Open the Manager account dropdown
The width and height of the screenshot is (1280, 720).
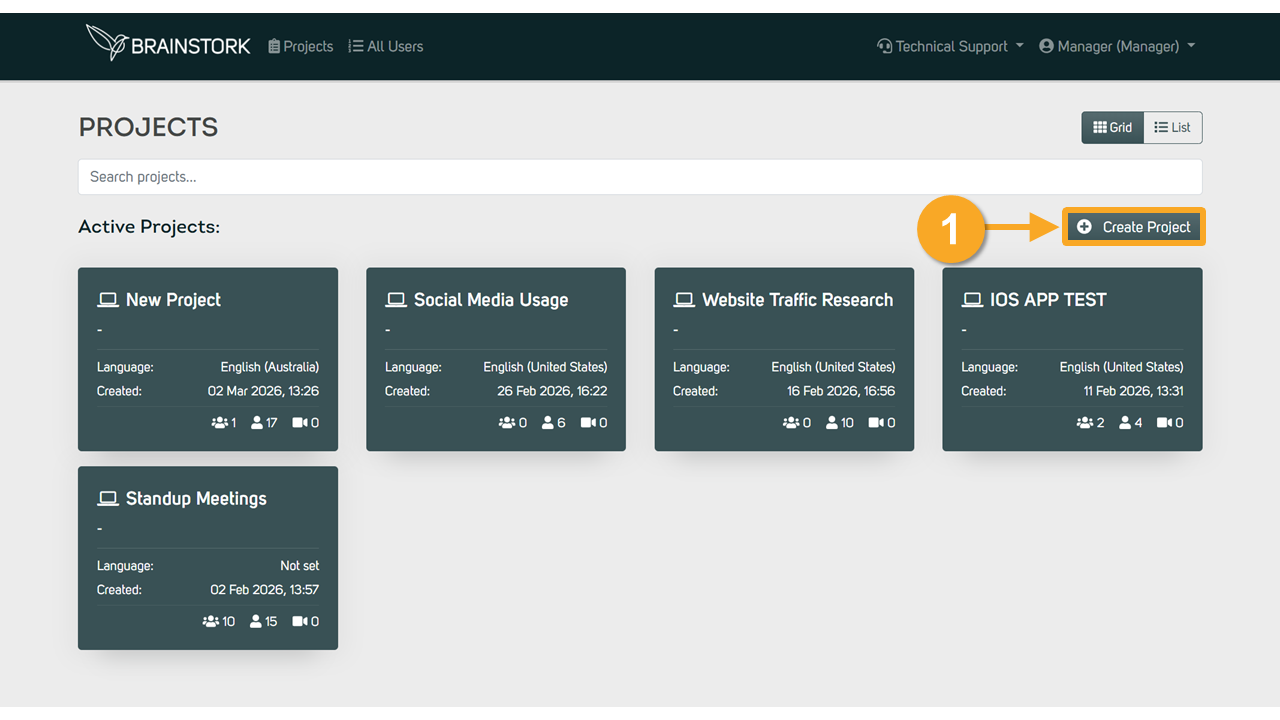coord(1117,46)
